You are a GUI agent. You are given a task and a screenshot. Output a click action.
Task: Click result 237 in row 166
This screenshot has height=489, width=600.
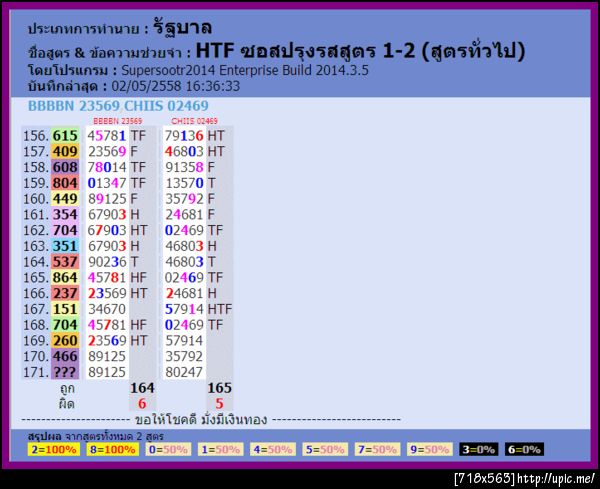point(65,293)
